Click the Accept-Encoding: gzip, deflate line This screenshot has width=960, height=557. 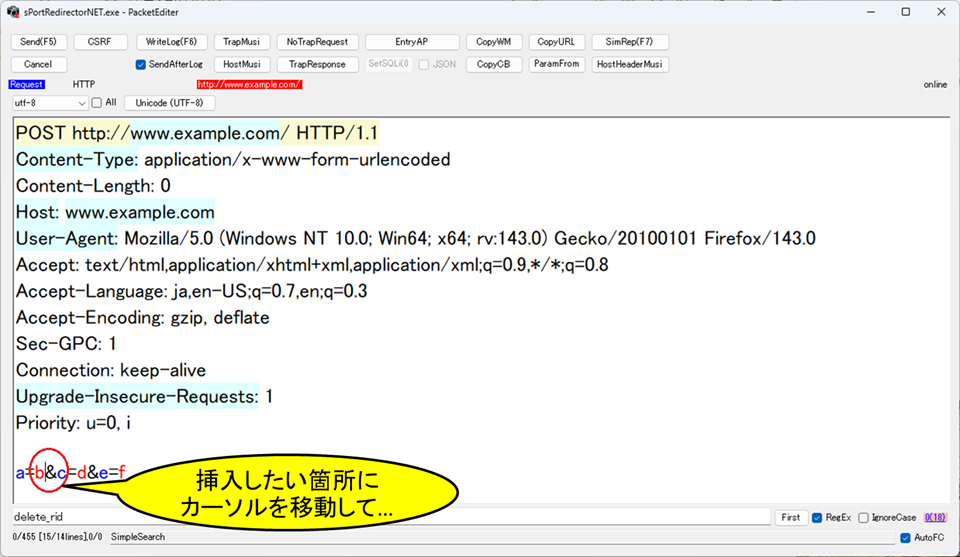click(x=143, y=317)
